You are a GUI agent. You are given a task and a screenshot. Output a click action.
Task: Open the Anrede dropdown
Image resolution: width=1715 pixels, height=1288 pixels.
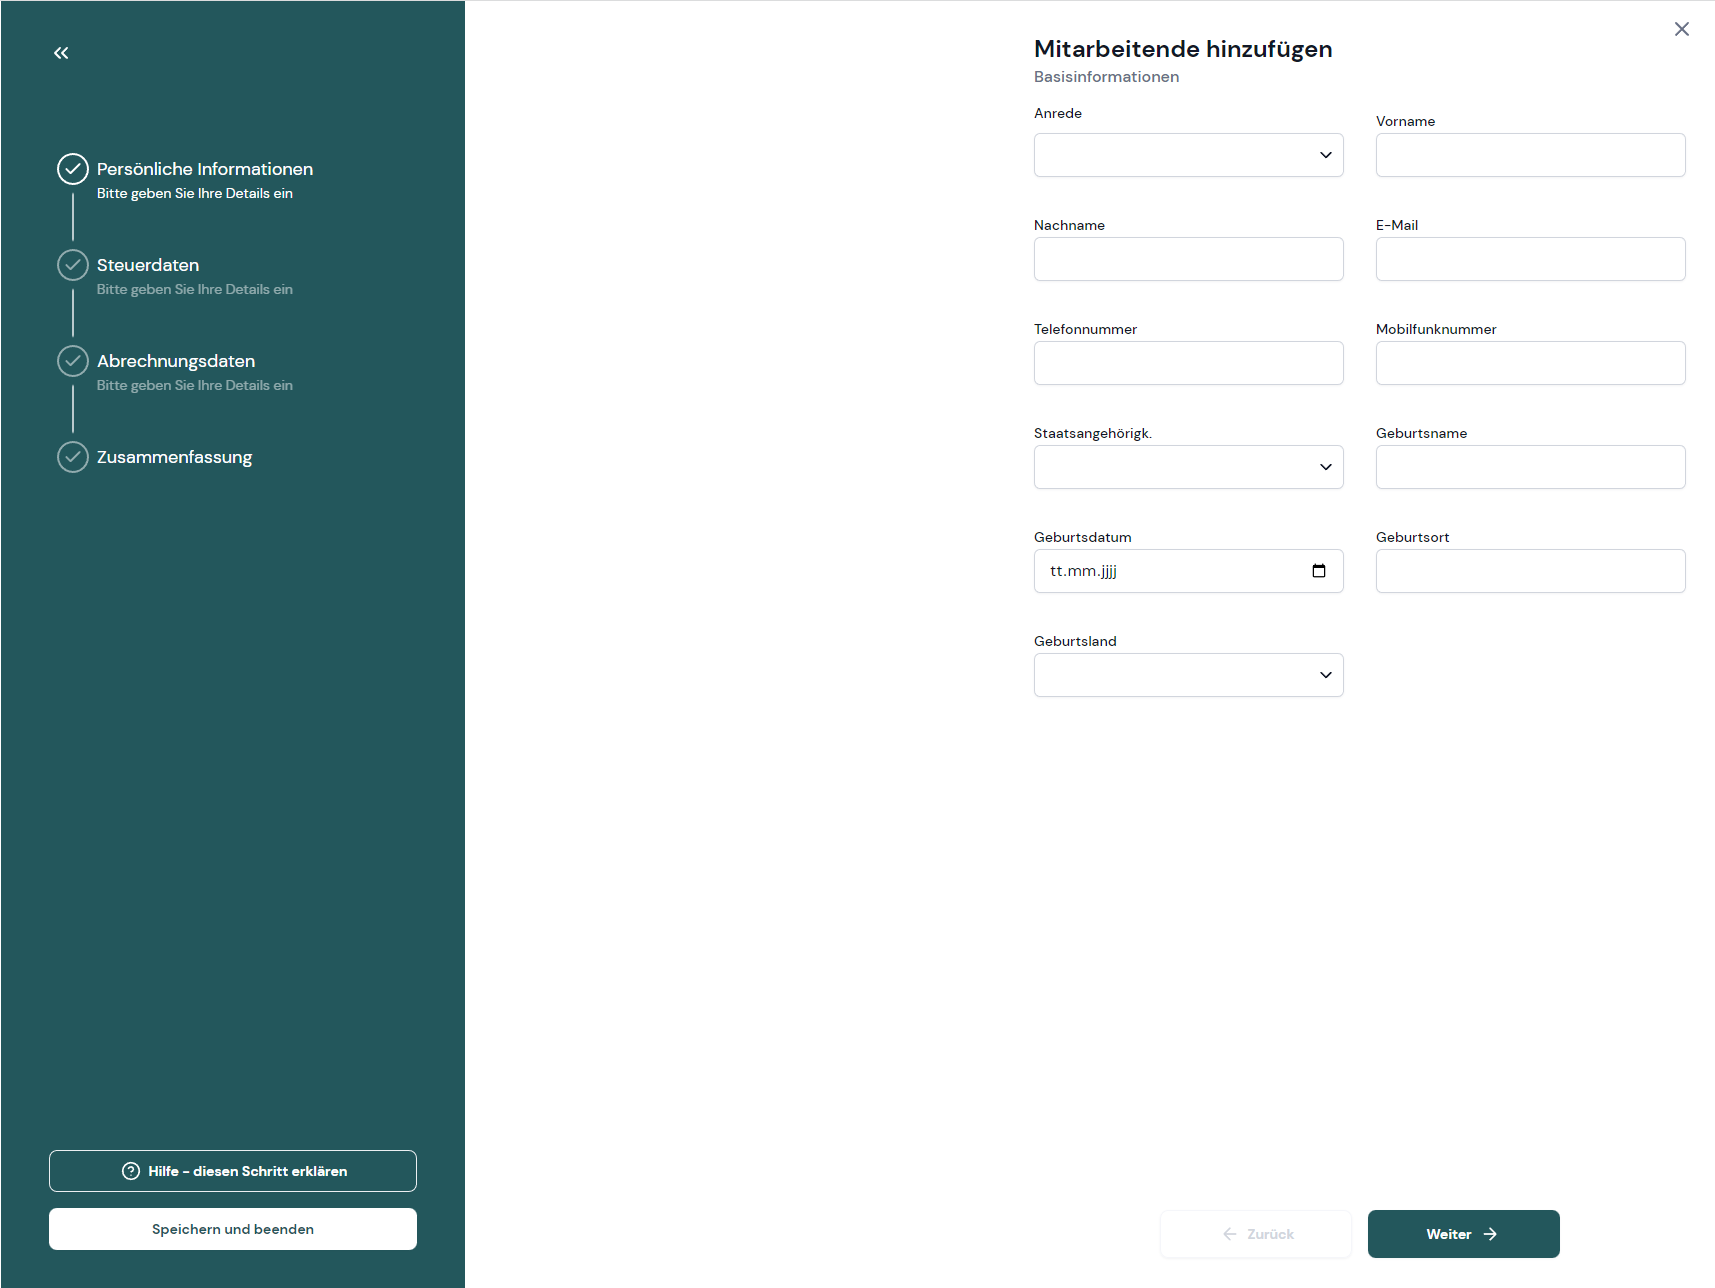point(1189,155)
